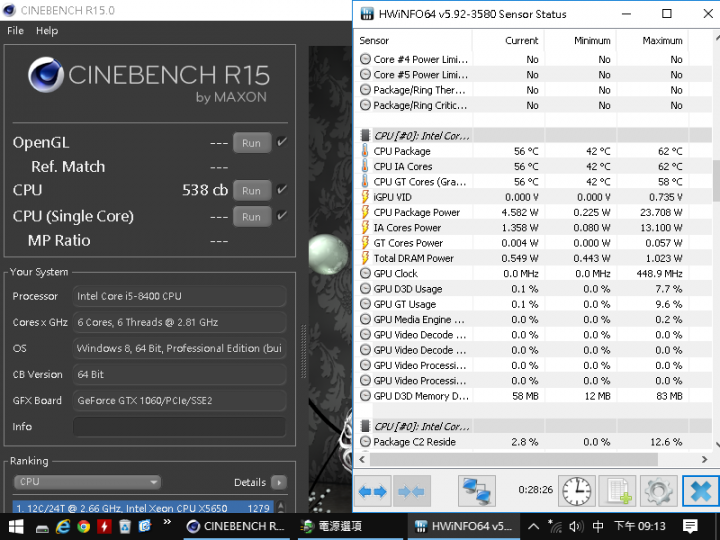Open Cinebench Help menu
The image size is (720, 540).
pyautogui.click(x=47, y=31)
